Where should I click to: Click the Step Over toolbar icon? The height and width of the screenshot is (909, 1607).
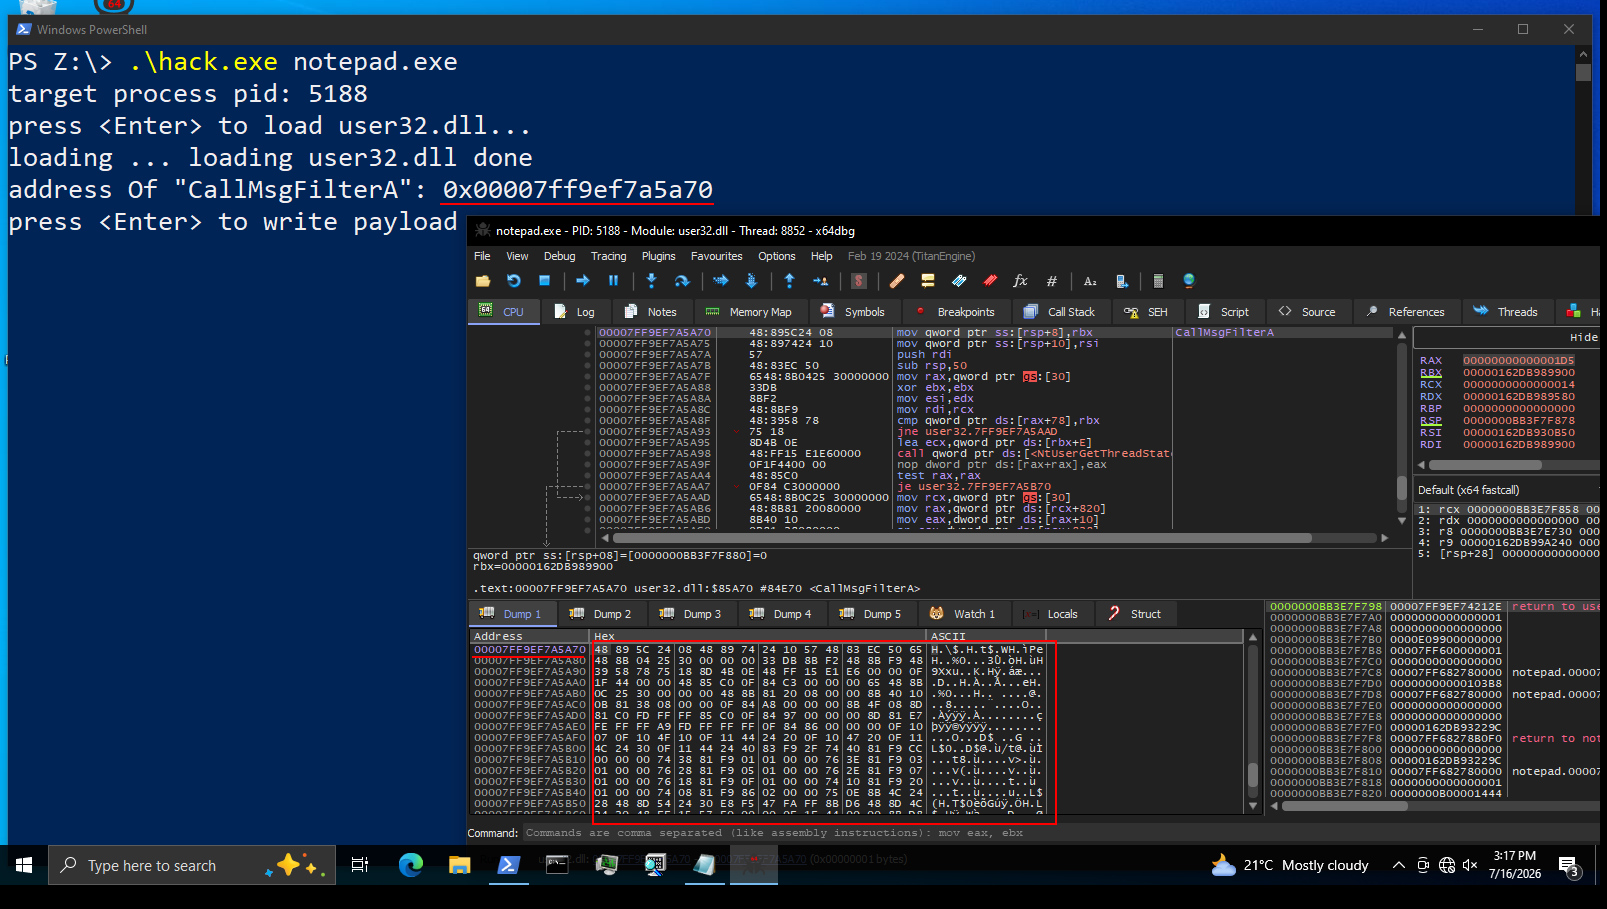point(682,281)
